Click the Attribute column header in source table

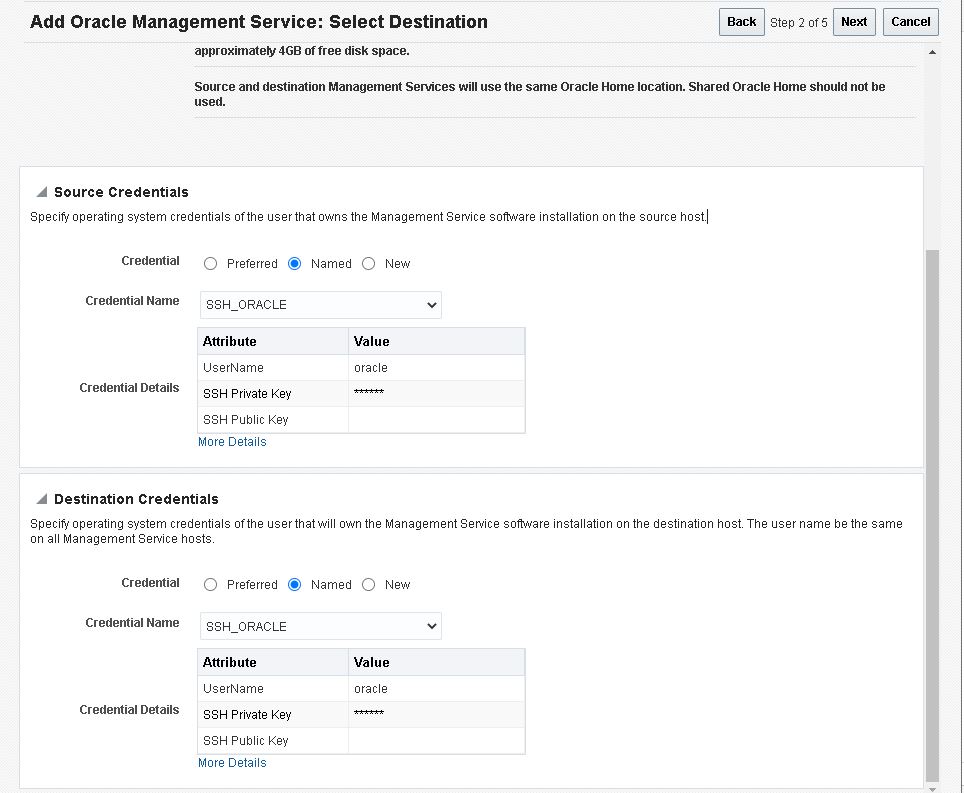tap(229, 341)
